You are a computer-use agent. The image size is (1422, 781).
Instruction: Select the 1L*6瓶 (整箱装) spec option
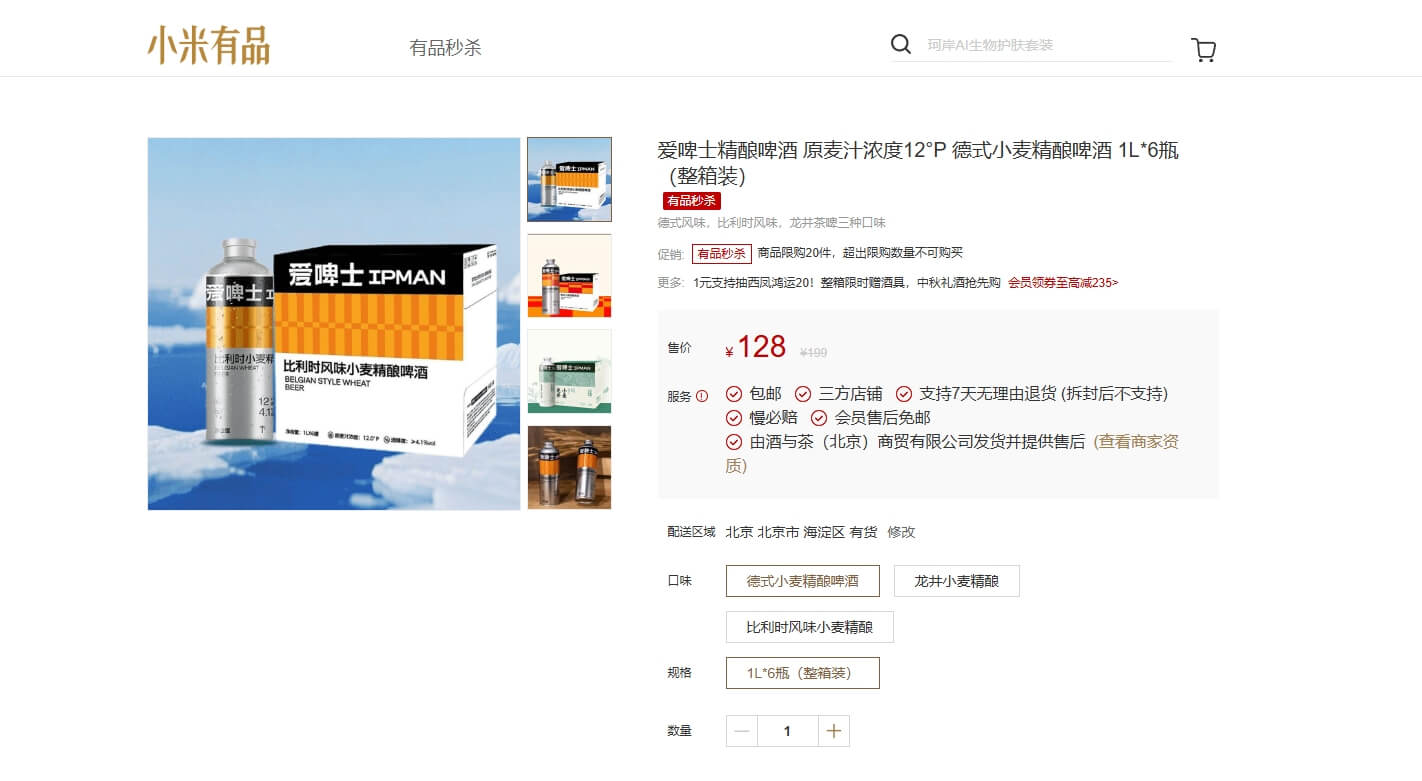802,672
